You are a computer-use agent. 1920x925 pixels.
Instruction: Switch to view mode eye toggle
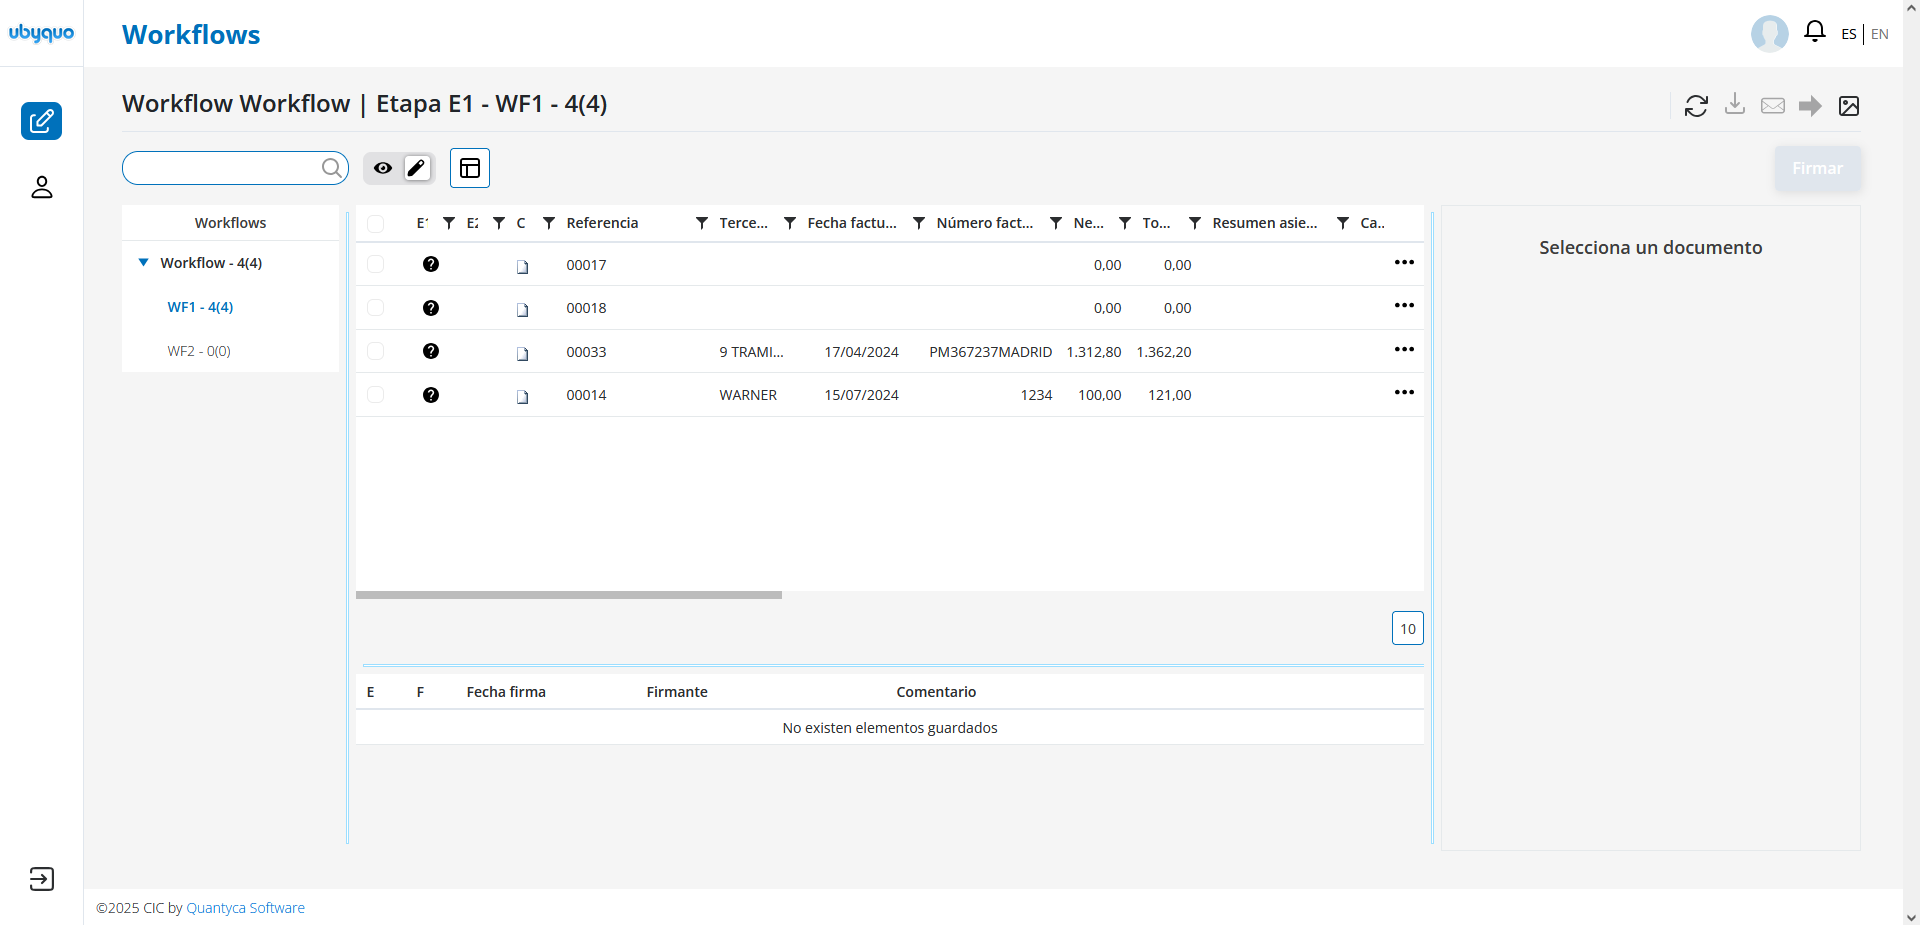click(383, 168)
